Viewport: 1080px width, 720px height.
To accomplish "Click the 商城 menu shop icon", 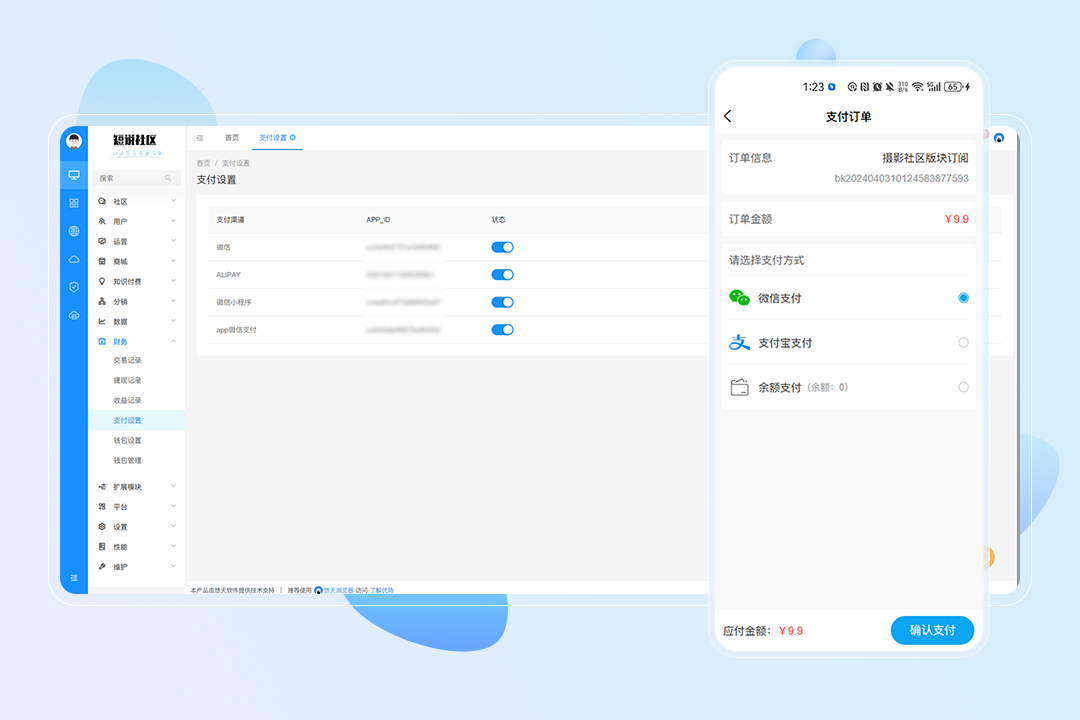I will point(102,261).
